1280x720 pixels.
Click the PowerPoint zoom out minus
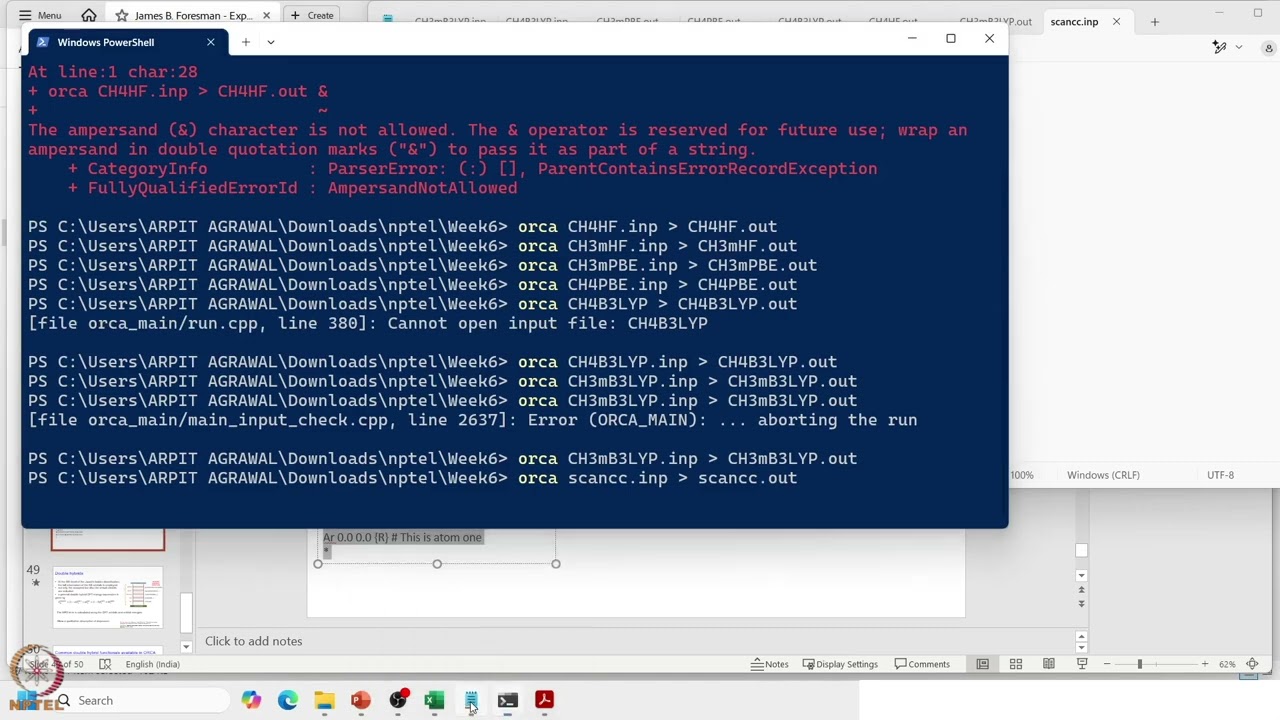click(x=1108, y=664)
